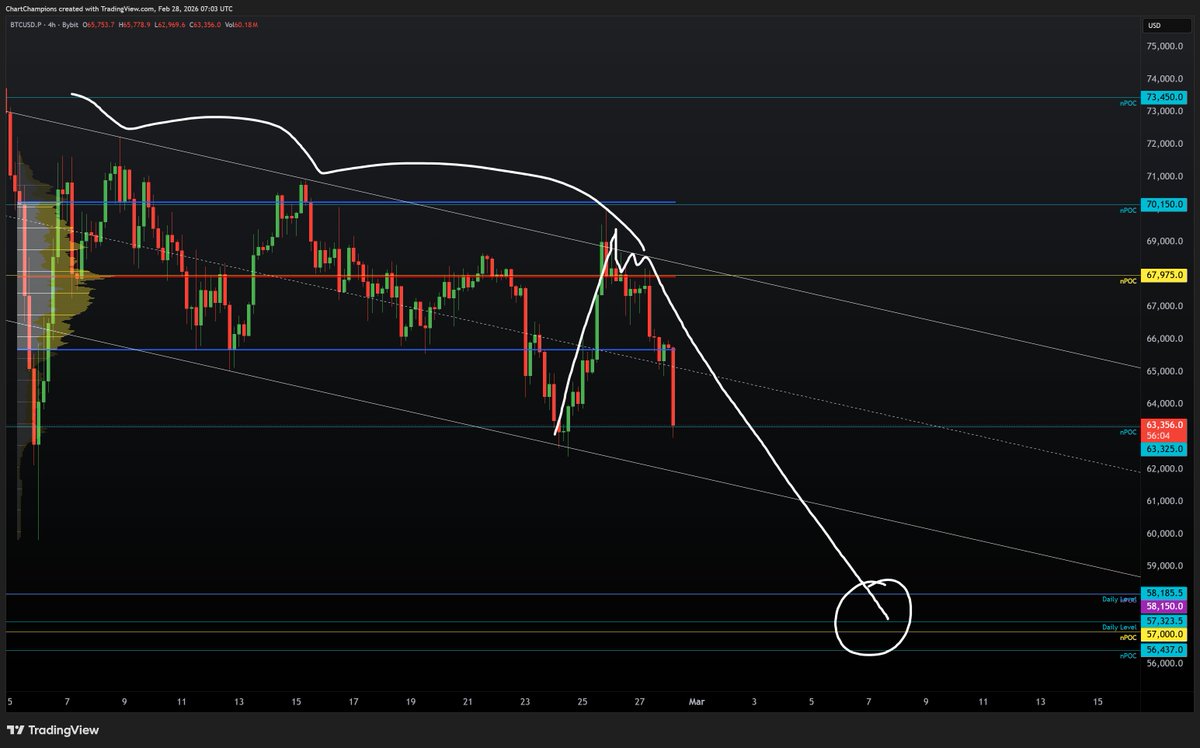Viewport: 1200px width, 748px height.
Task: Select the 58,185.5 price label
Action: [1164, 593]
